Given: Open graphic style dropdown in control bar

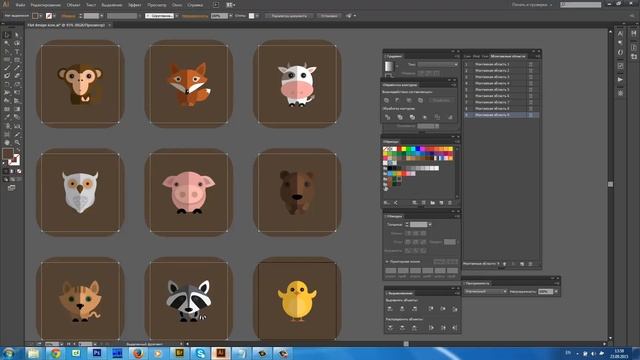Looking at the screenshot, I should [257, 16].
